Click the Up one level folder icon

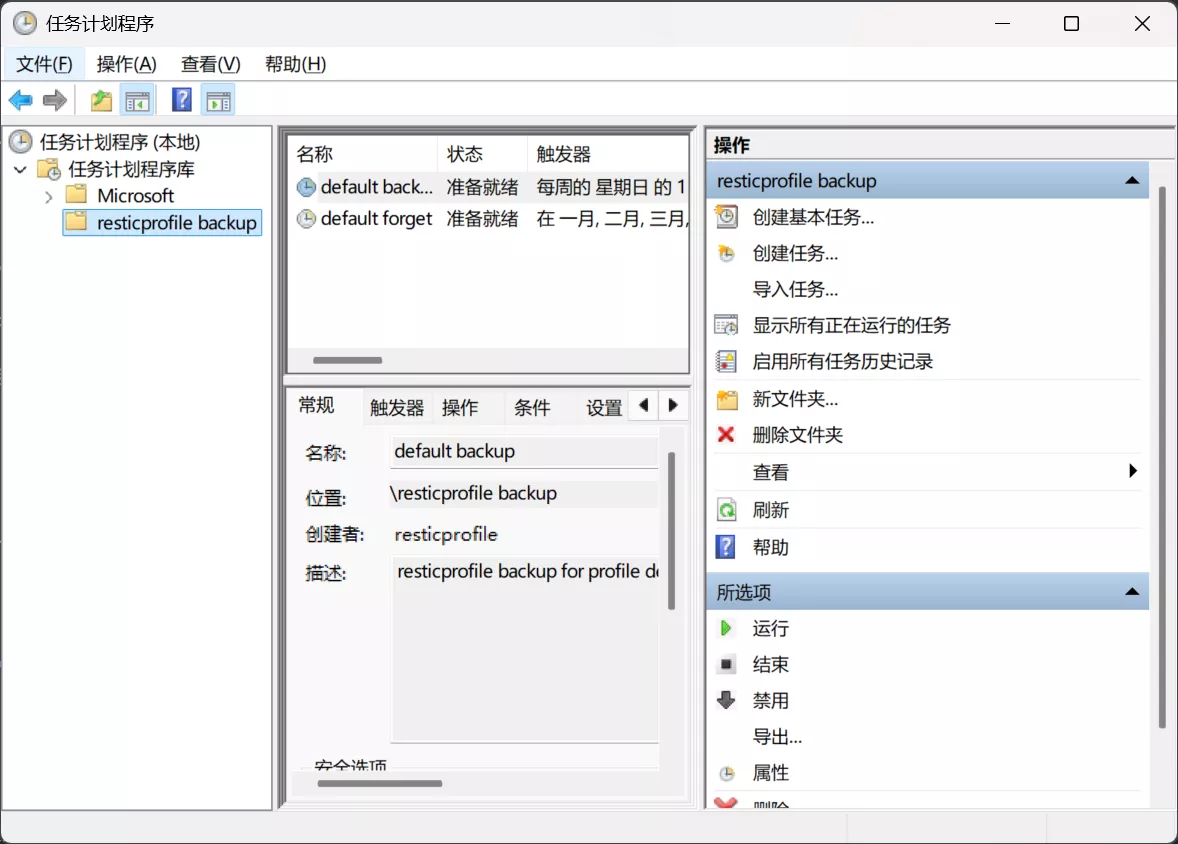click(x=101, y=100)
